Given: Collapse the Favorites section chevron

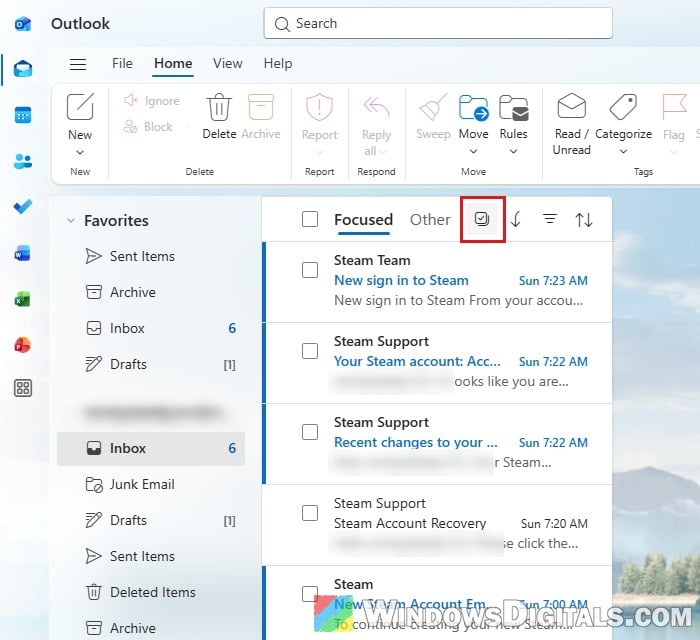Looking at the screenshot, I should [x=71, y=220].
